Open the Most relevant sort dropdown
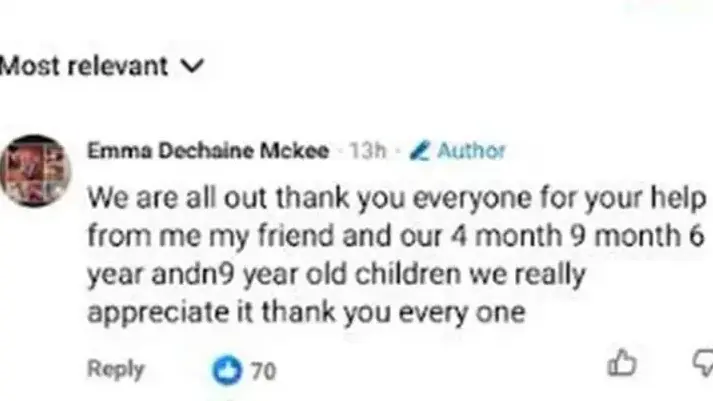The image size is (713, 401). click(x=102, y=66)
